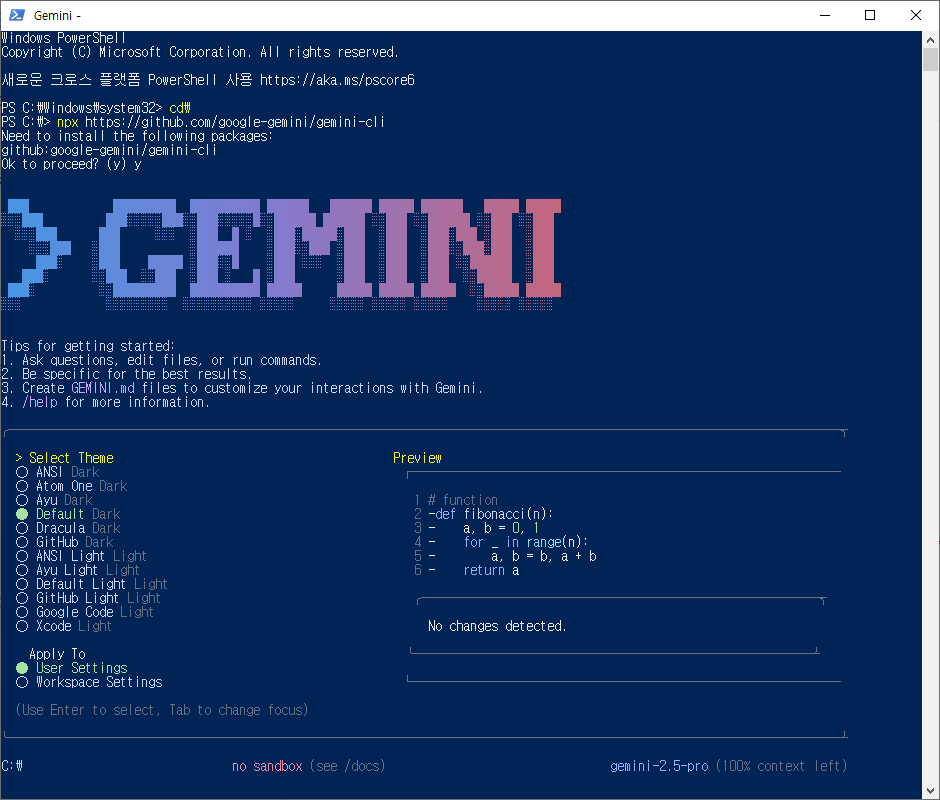Screen dimensions: 940x800
Task: Select the Dracula Dark theme radio
Action: (22, 528)
